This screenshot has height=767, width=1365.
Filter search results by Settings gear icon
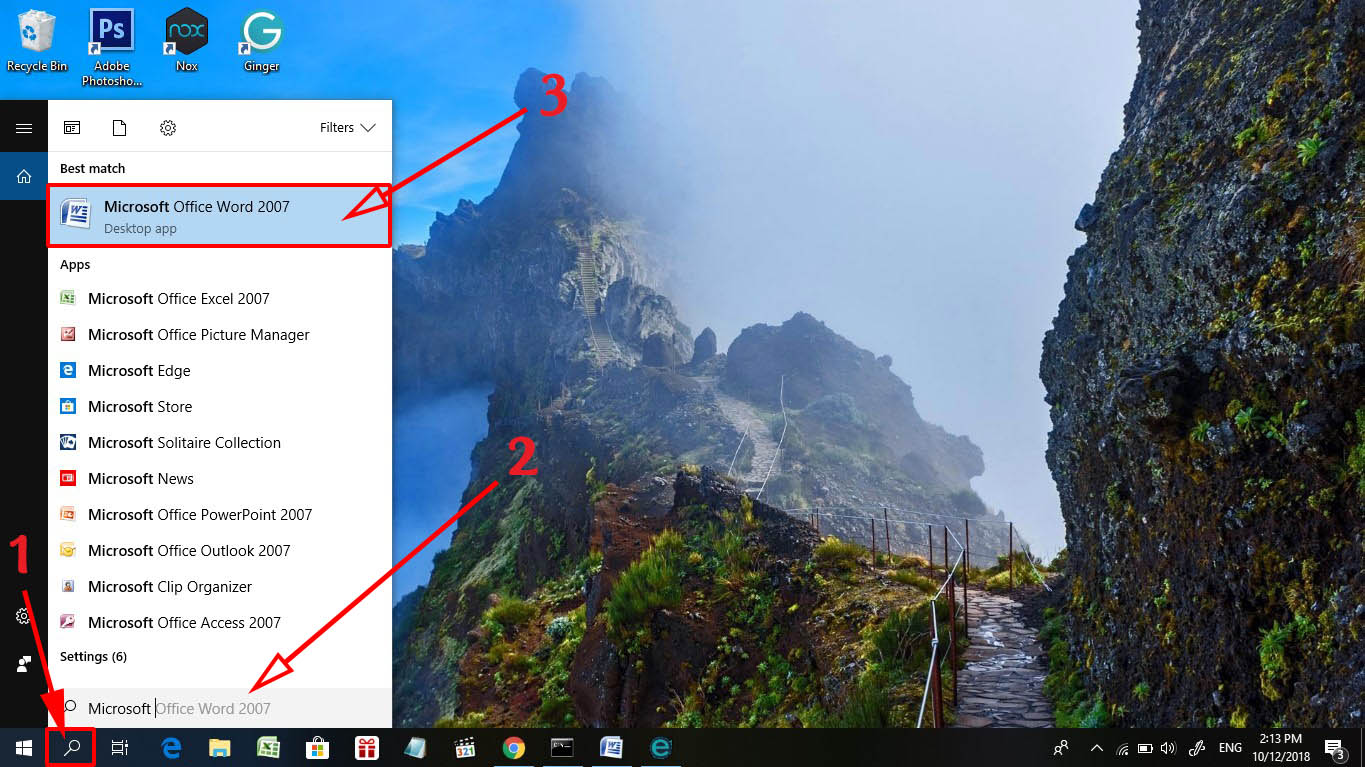[168, 128]
